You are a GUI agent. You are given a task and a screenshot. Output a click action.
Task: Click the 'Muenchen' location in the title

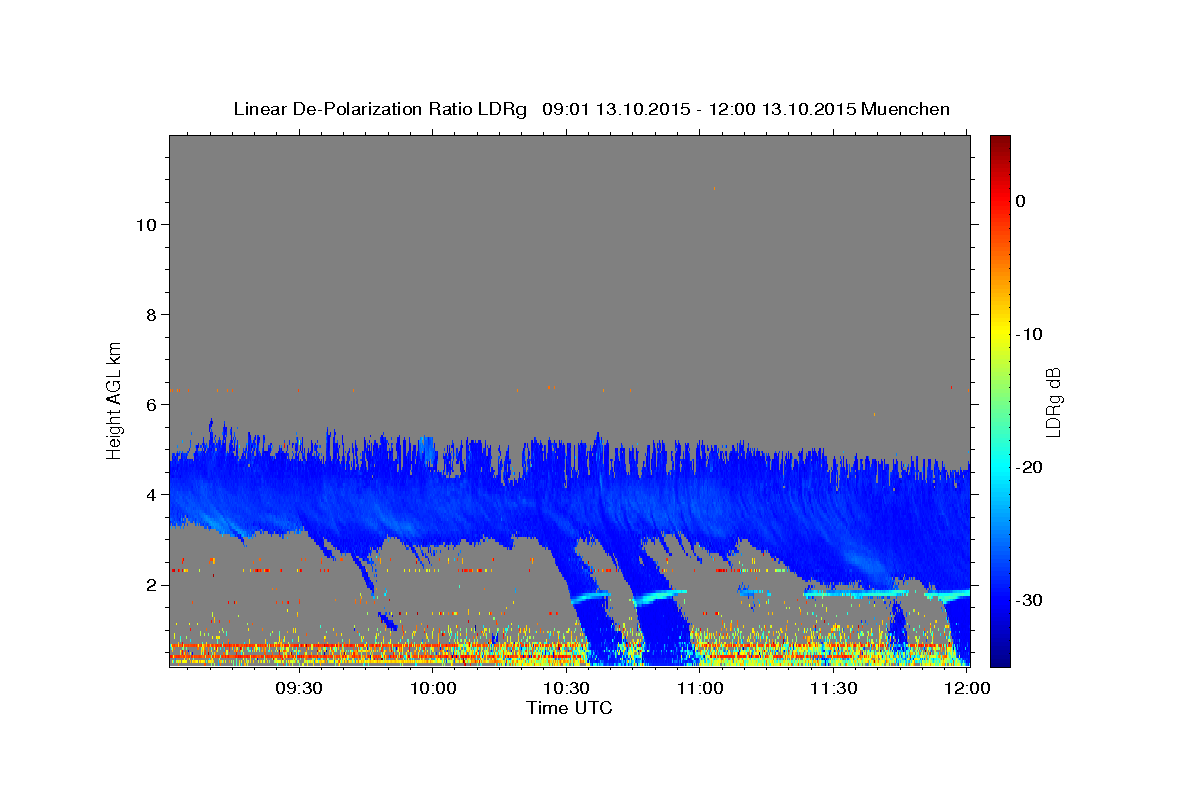907,109
